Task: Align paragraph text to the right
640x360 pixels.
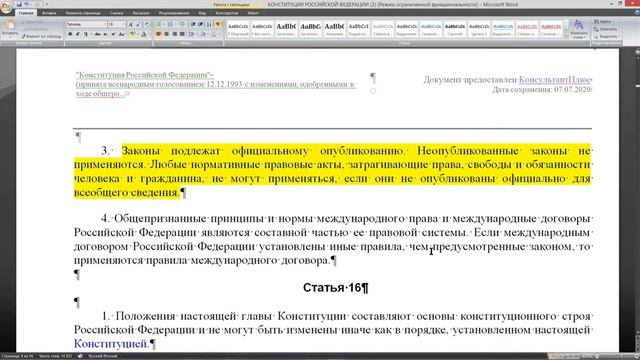Action: (x=174, y=34)
